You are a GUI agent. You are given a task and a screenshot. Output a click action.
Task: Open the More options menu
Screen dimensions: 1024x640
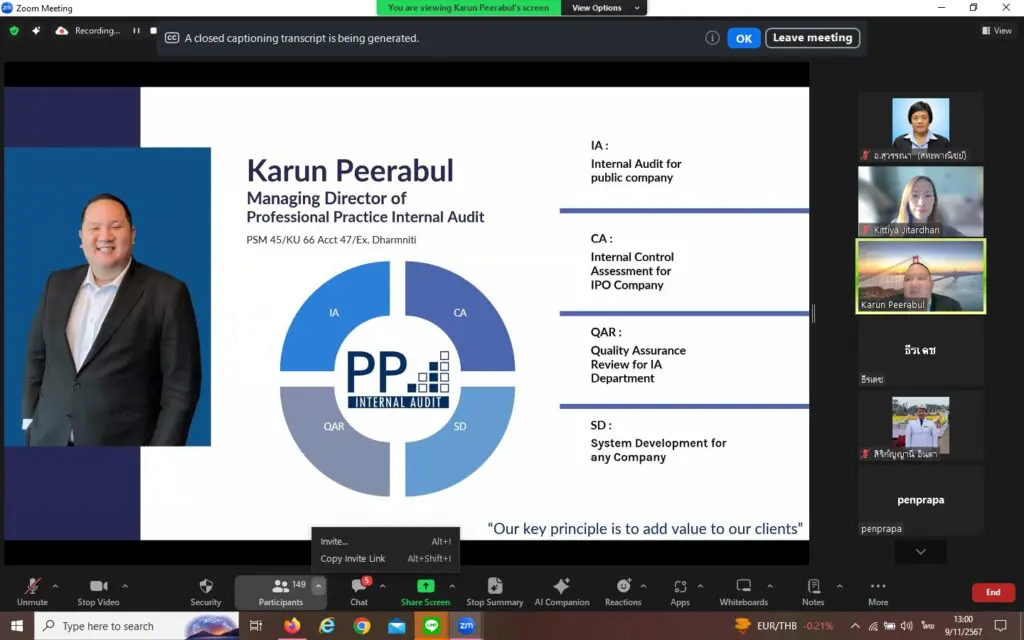tap(878, 592)
